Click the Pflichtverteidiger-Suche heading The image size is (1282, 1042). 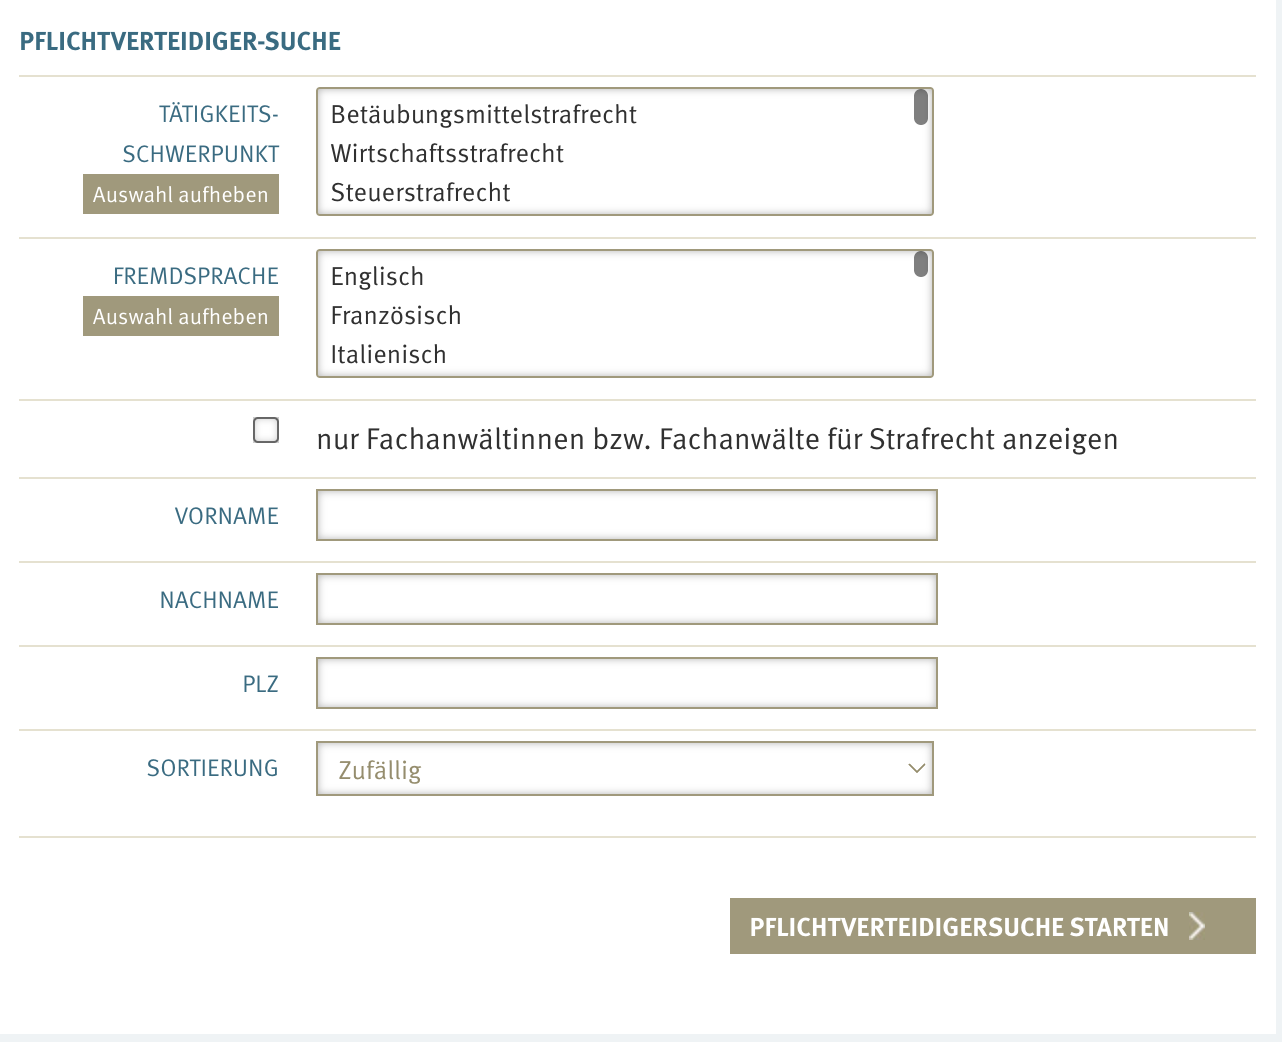(182, 42)
